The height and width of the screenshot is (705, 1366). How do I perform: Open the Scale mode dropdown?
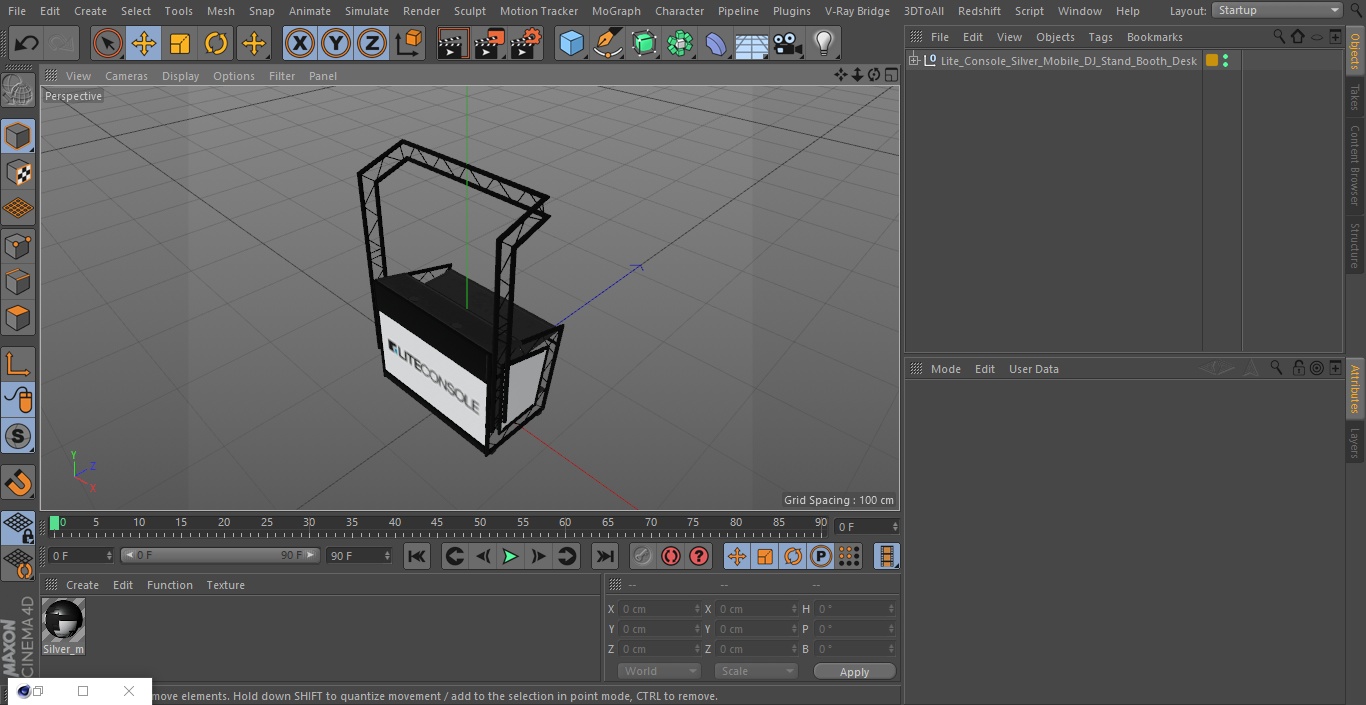coord(756,671)
